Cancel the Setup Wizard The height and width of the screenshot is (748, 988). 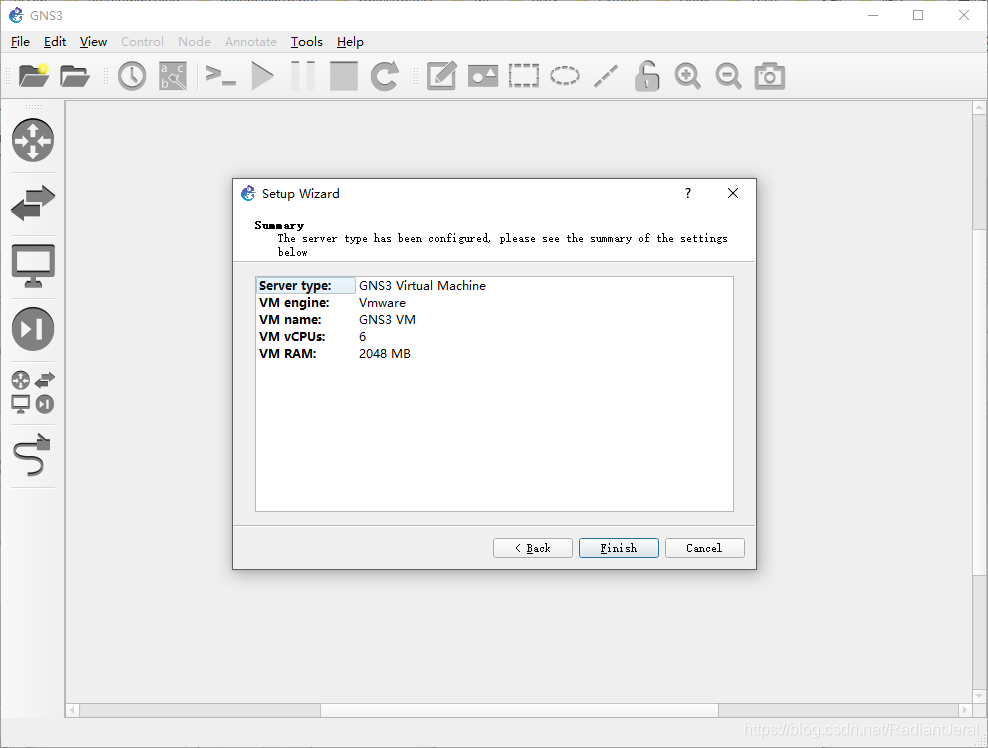tap(704, 548)
